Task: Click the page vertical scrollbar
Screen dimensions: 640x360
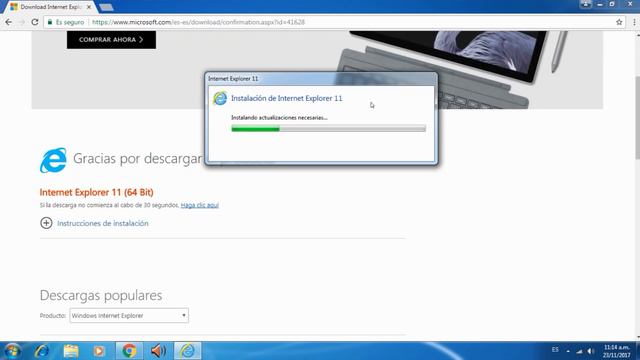Action: pos(637,118)
